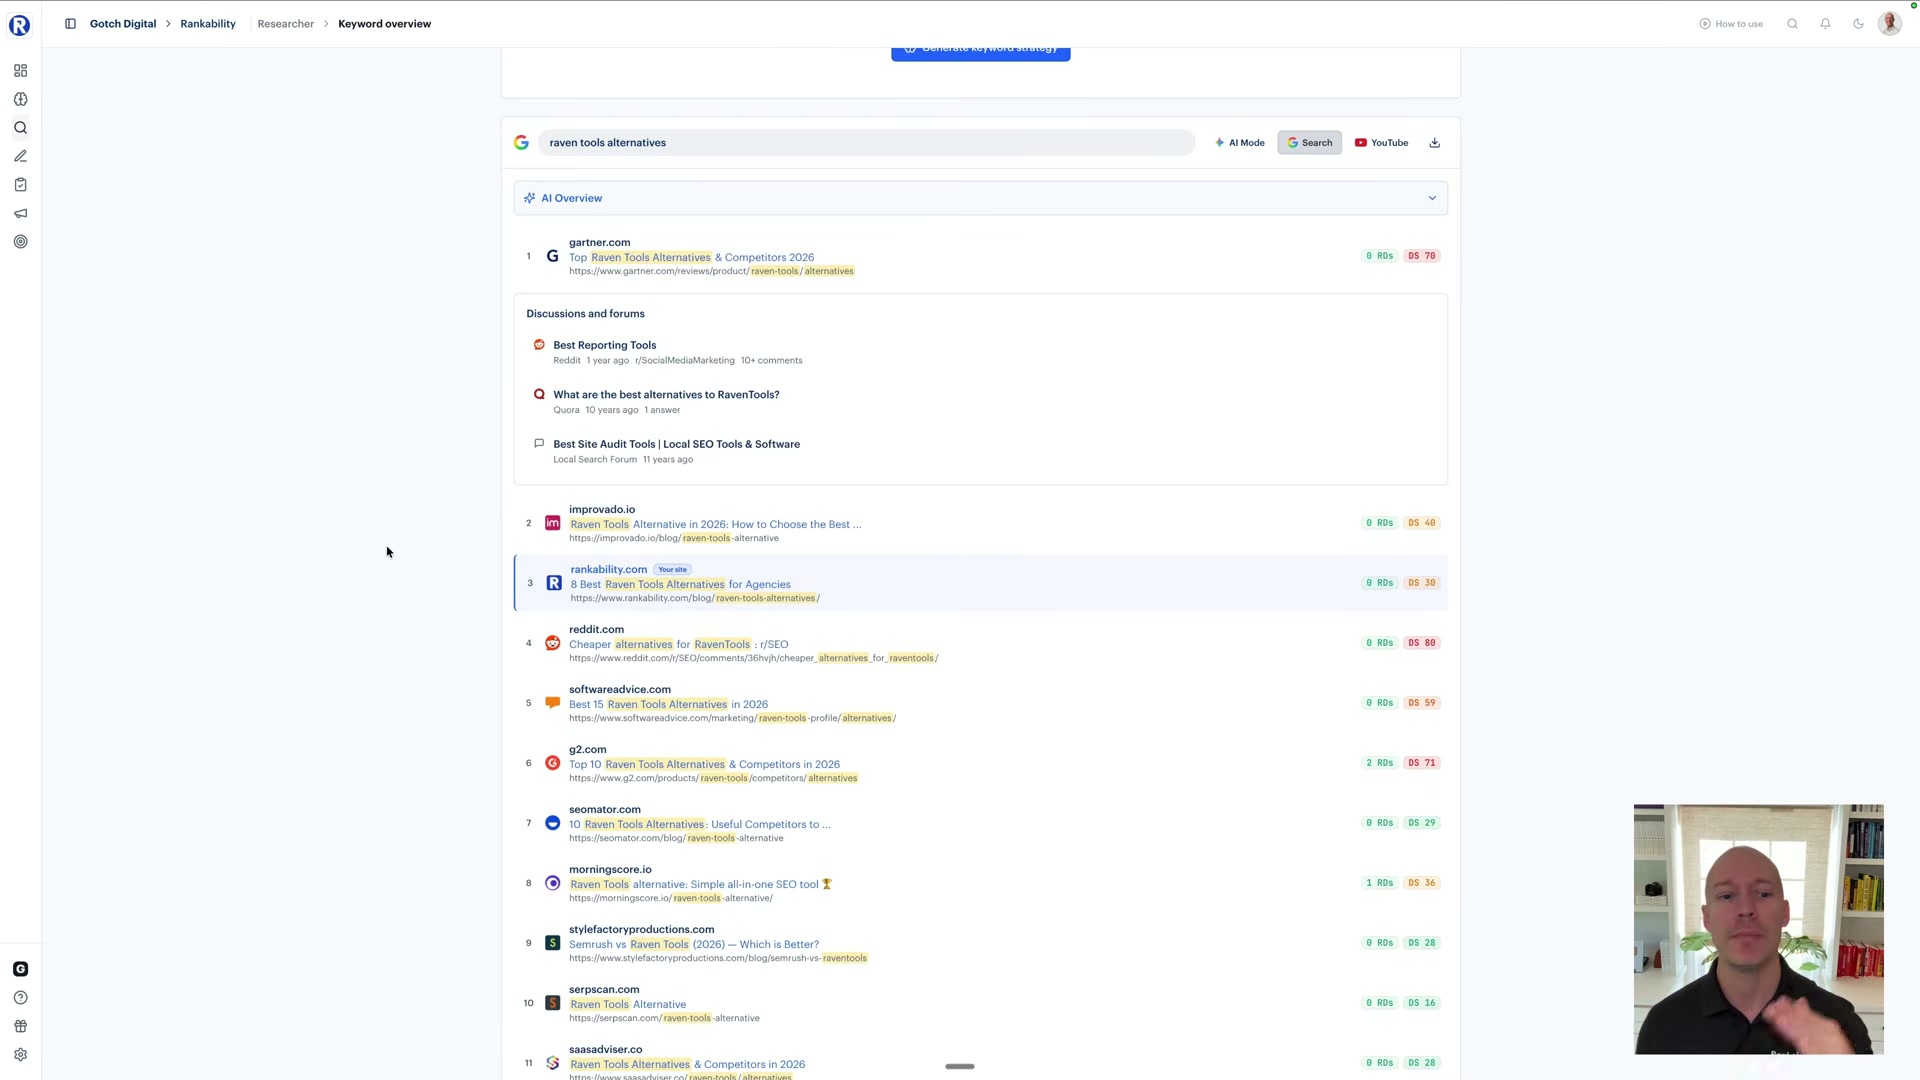Go to Rankability breadcrumb
This screenshot has height=1080, width=1920.
click(x=208, y=24)
